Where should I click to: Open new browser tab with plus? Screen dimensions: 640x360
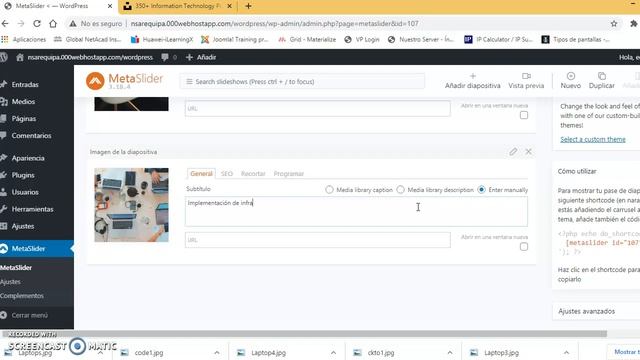248,6
